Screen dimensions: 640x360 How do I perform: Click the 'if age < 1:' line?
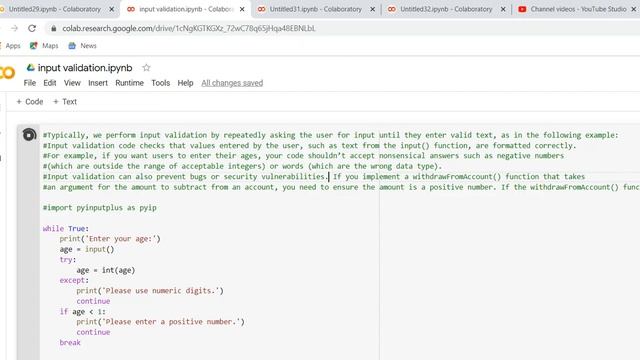click(82, 311)
